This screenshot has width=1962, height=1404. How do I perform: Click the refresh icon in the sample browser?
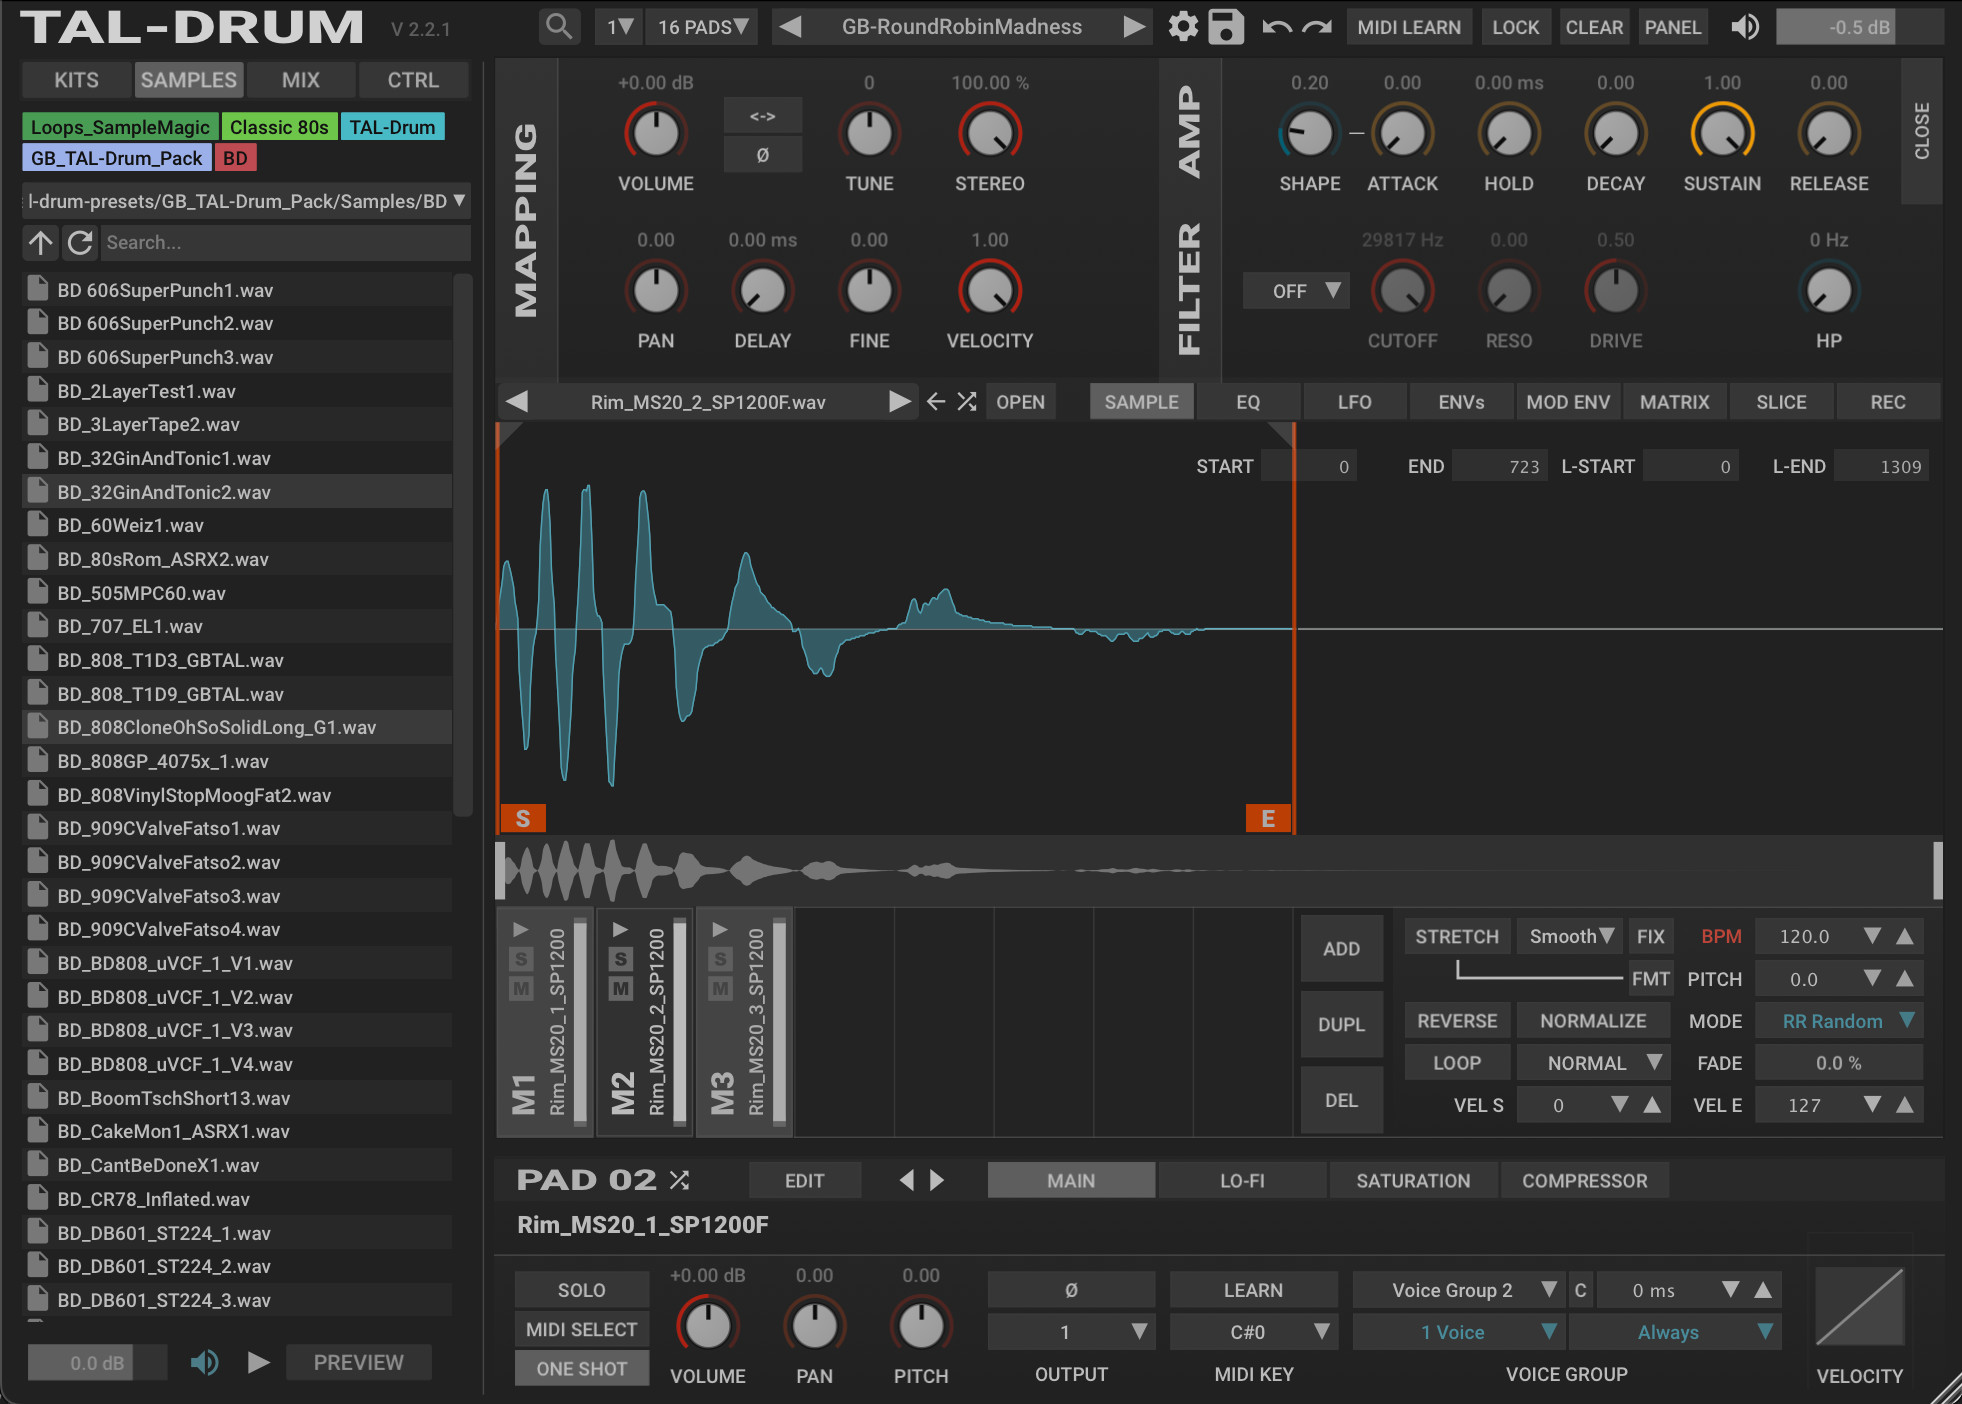(80, 242)
